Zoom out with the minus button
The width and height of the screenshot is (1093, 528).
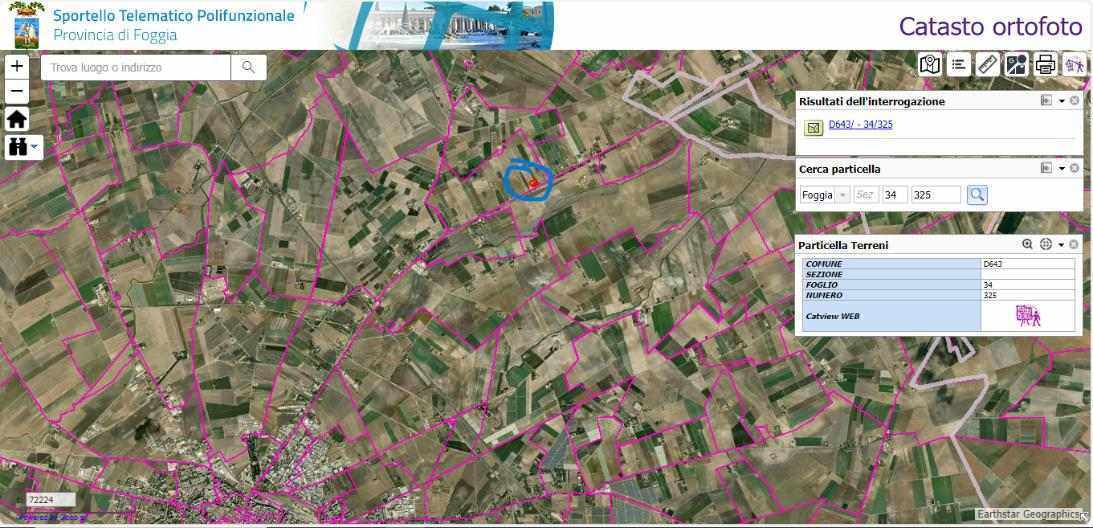[17, 92]
